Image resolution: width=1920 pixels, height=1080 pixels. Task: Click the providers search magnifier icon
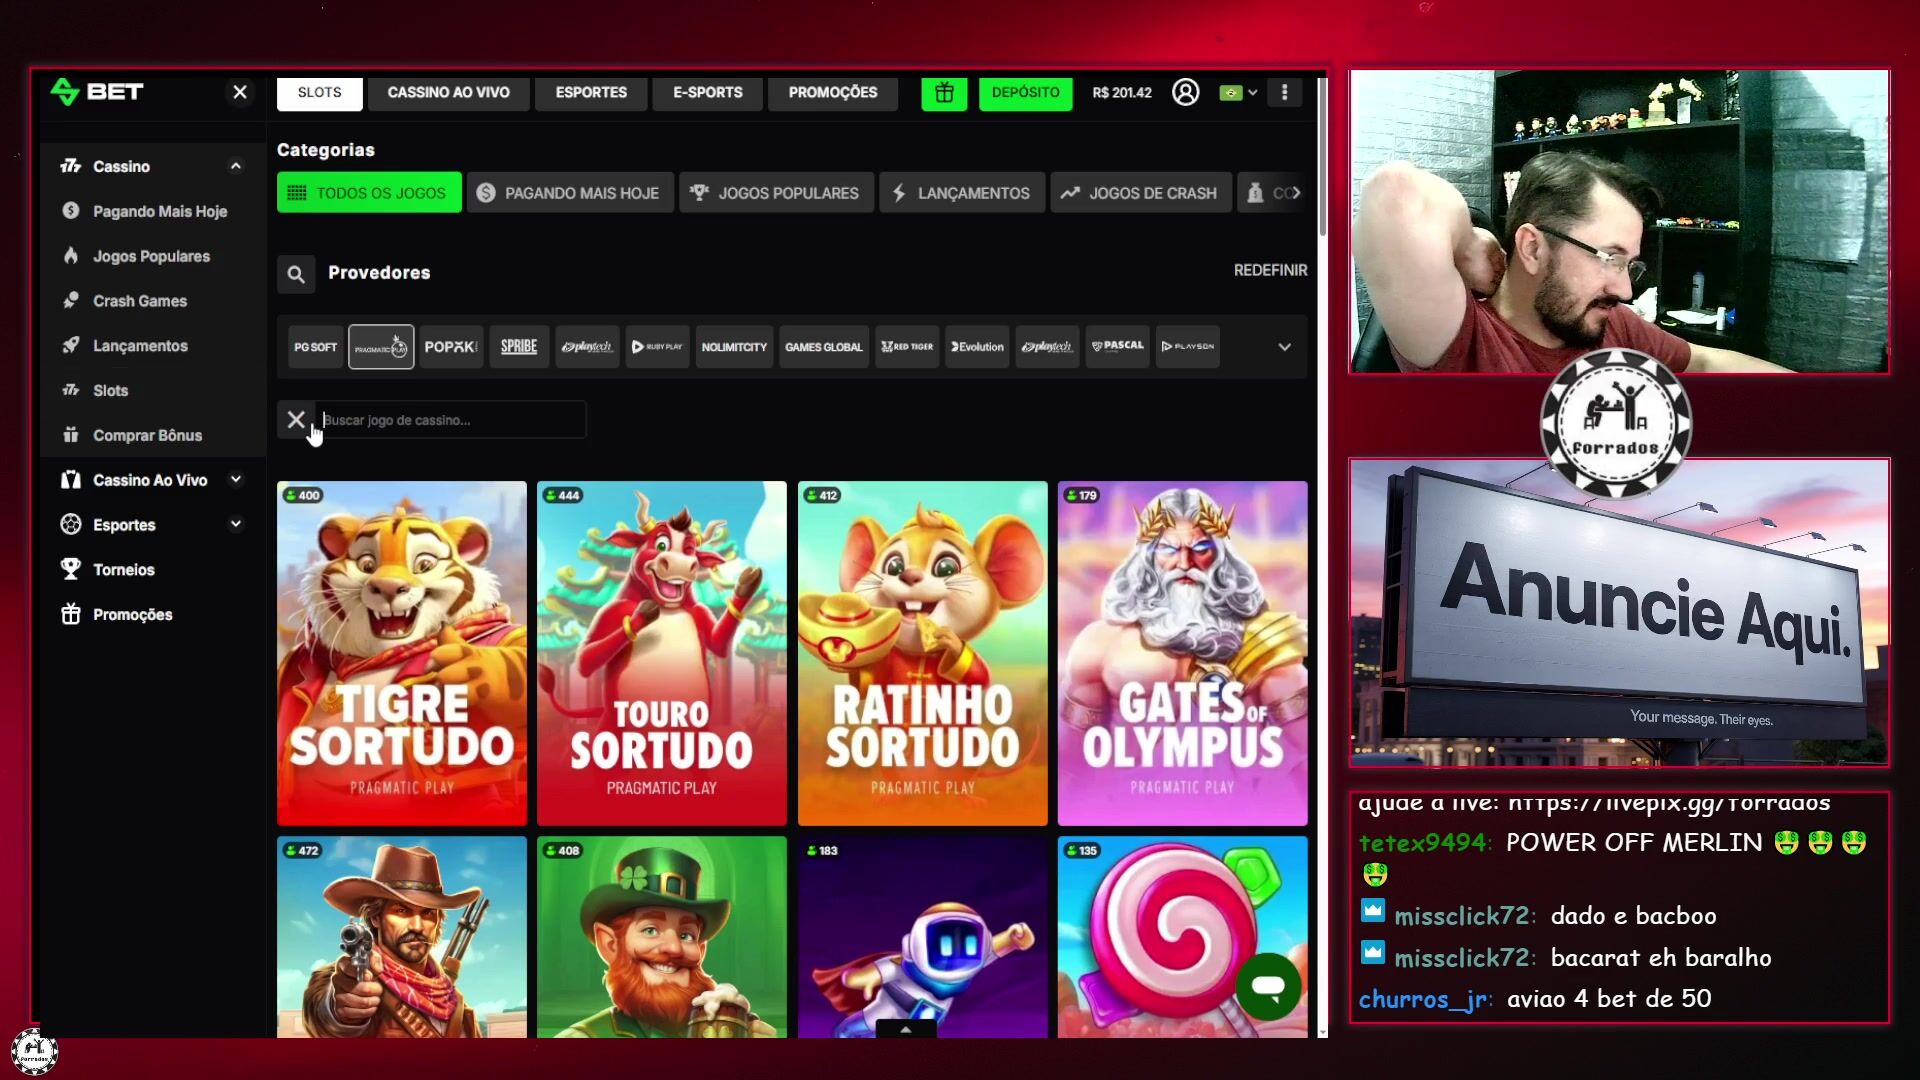tap(296, 274)
